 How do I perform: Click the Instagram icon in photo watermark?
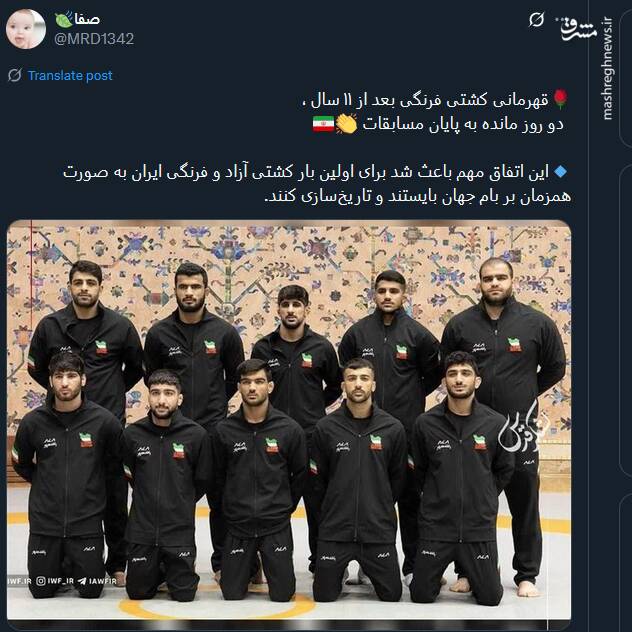tap(41, 581)
